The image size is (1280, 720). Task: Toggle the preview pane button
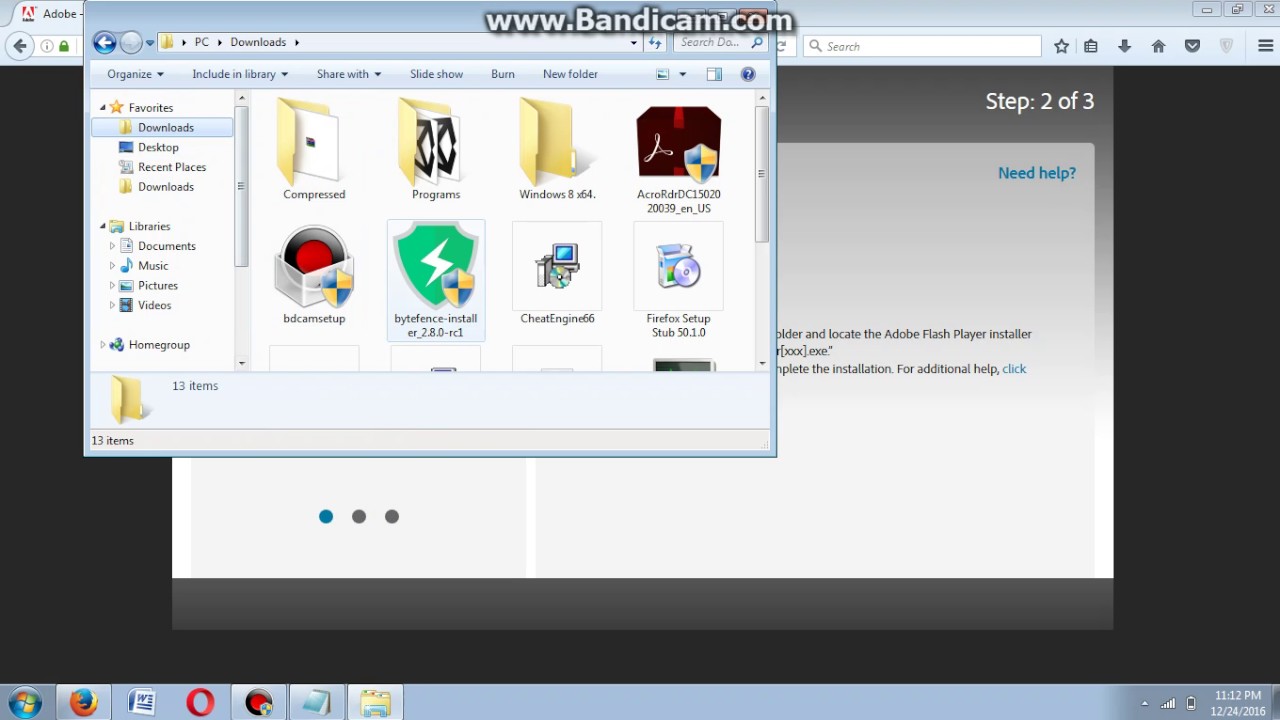714,74
